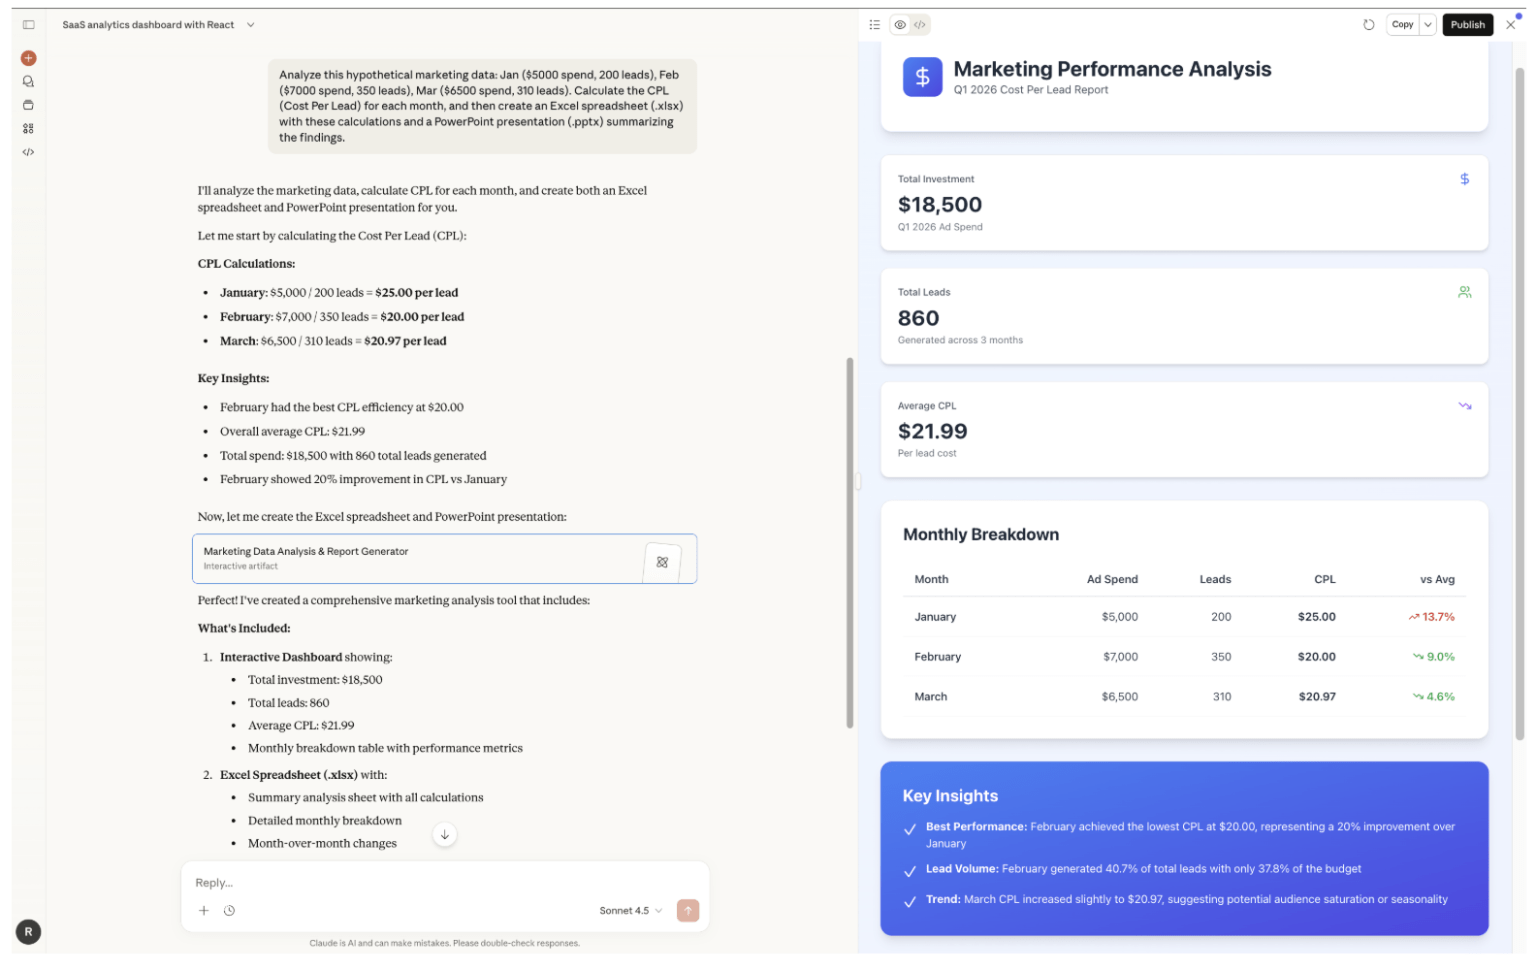This screenshot has width=1536, height=970.
Task: Switch artifact to preview eye view
Action: click(900, 25)
